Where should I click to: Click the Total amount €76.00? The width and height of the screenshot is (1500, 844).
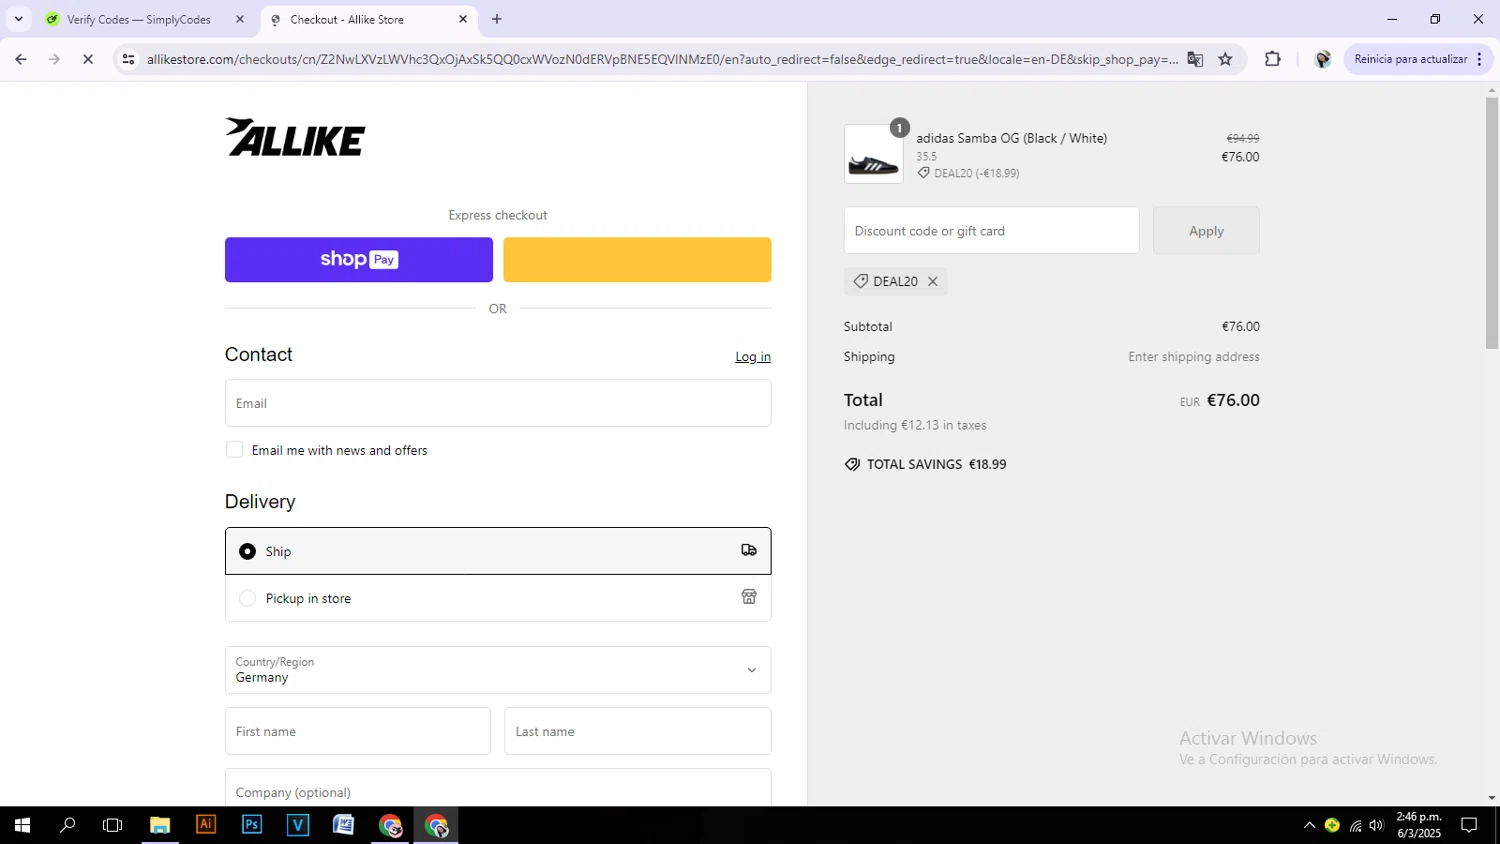pyautogui.click(x=1233, y=400)
